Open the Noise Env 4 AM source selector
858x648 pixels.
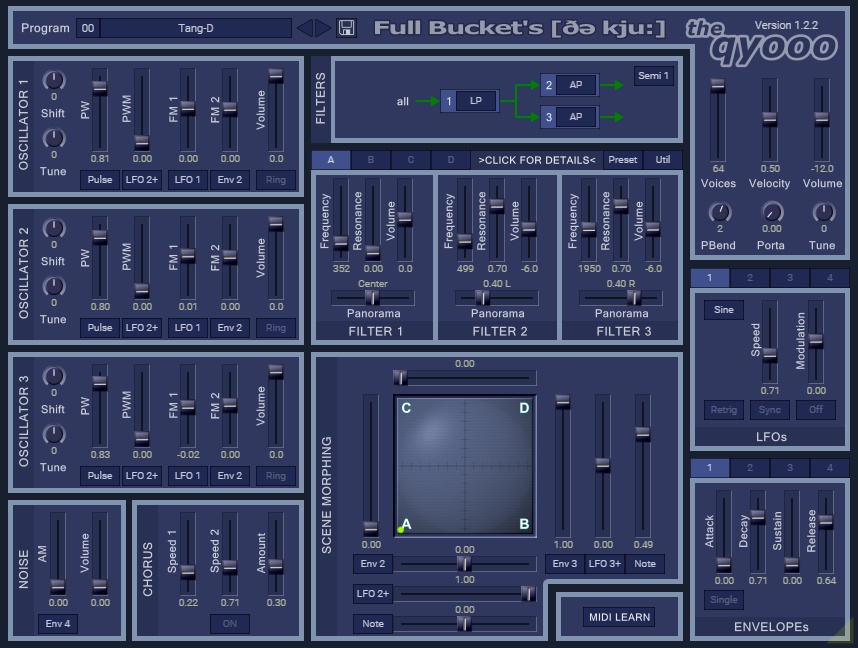[57, 623]
